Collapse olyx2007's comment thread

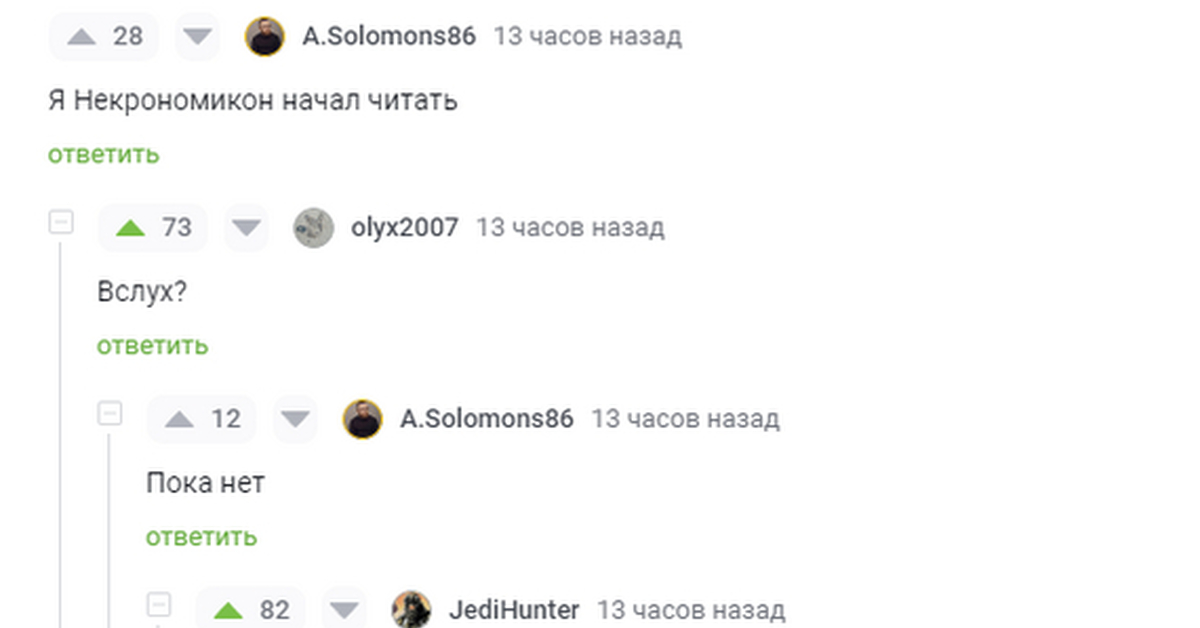pos(61,222)
